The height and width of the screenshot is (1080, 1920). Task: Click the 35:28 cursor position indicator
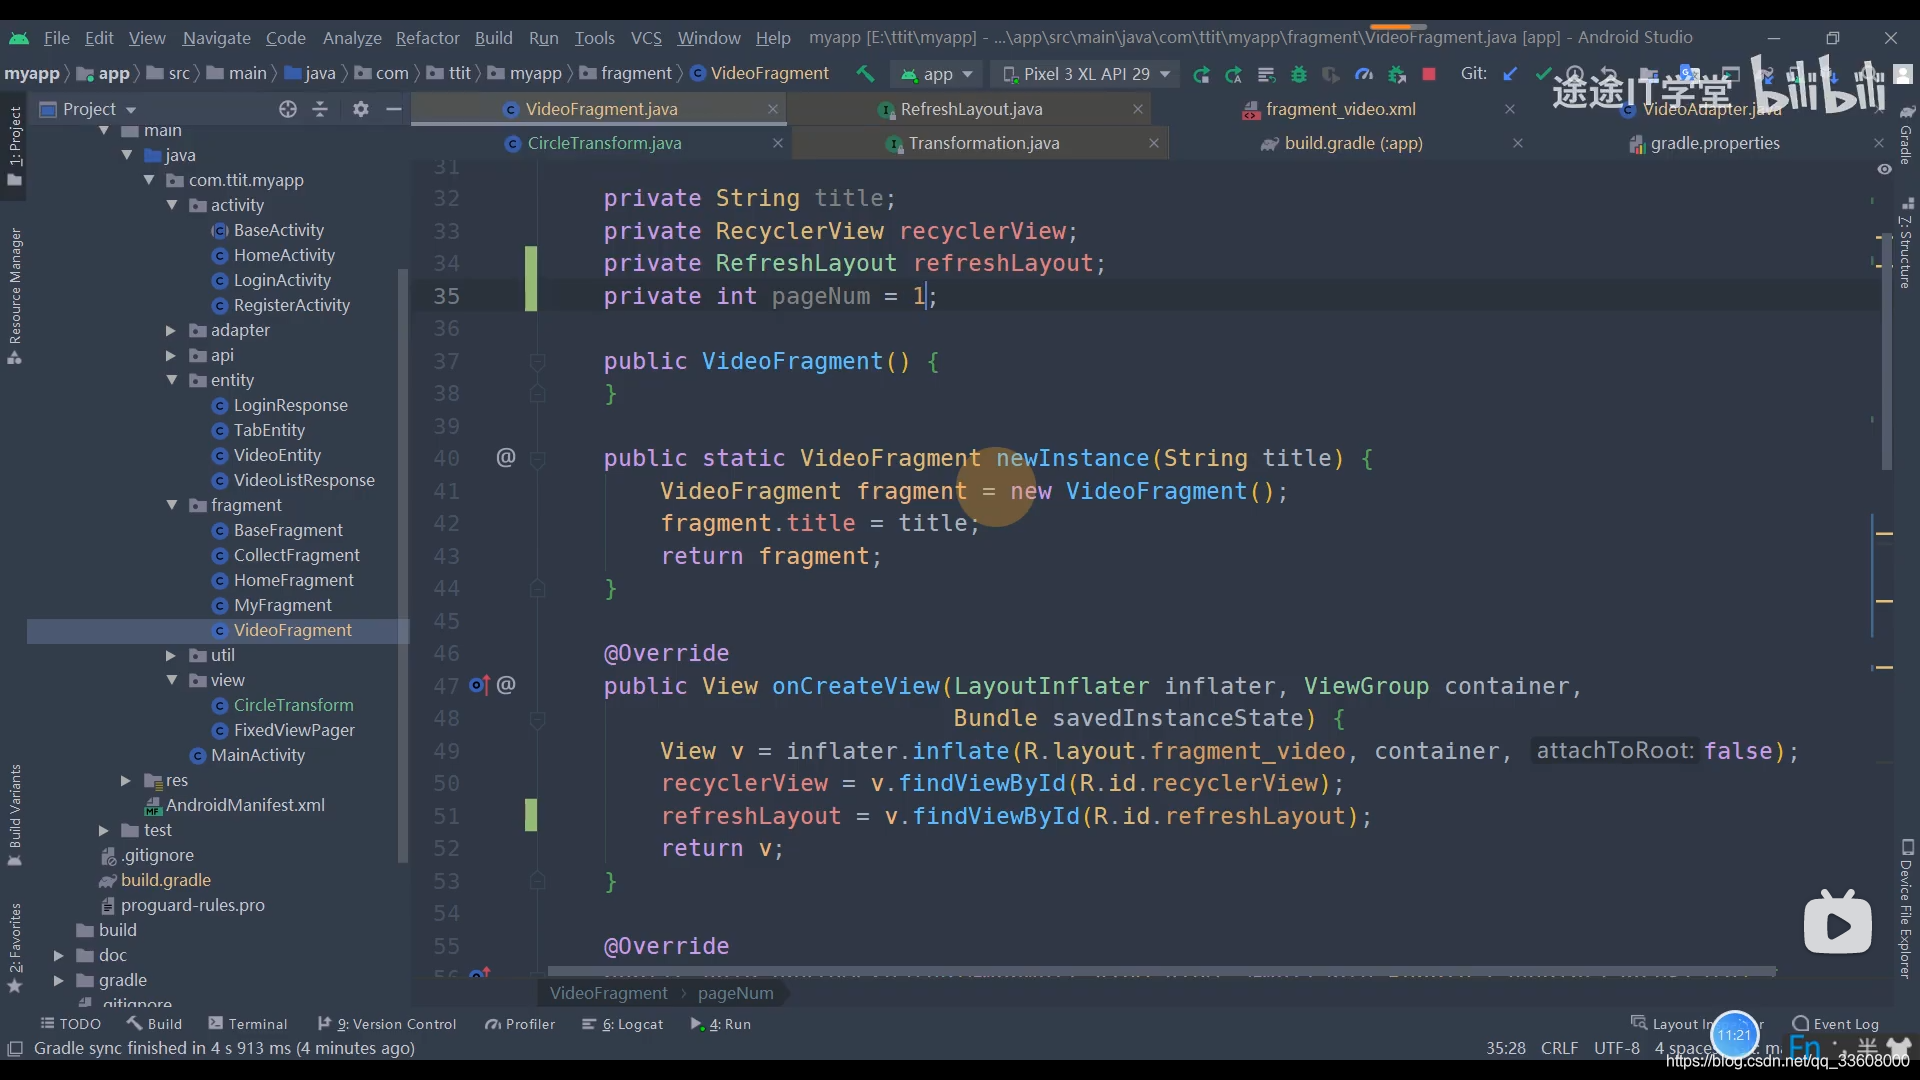(1505, 1048)
